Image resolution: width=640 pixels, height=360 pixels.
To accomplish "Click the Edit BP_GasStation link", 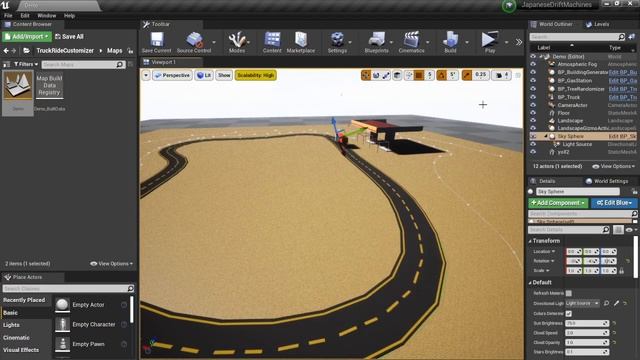I will point(622,80).
